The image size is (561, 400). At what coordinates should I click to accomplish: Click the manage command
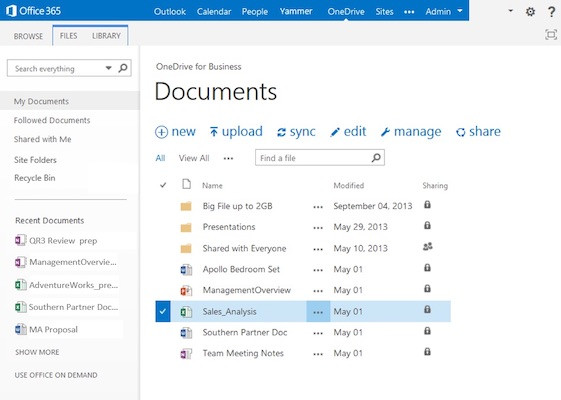pos(411,132)
